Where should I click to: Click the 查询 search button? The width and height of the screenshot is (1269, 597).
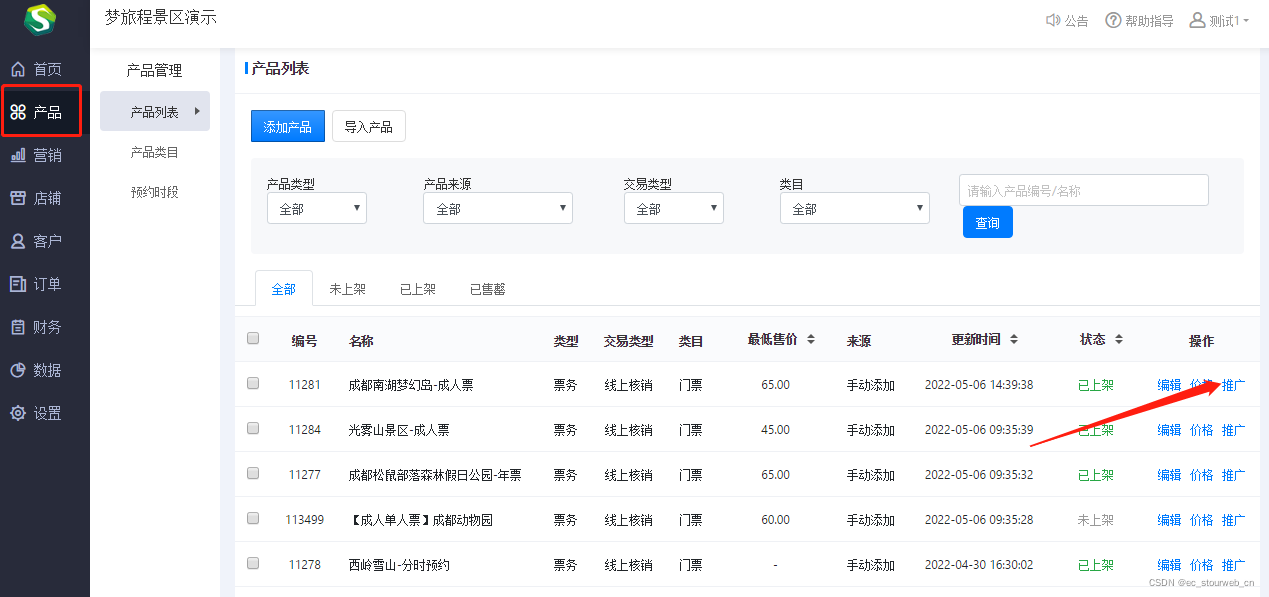tap(988, 223)
